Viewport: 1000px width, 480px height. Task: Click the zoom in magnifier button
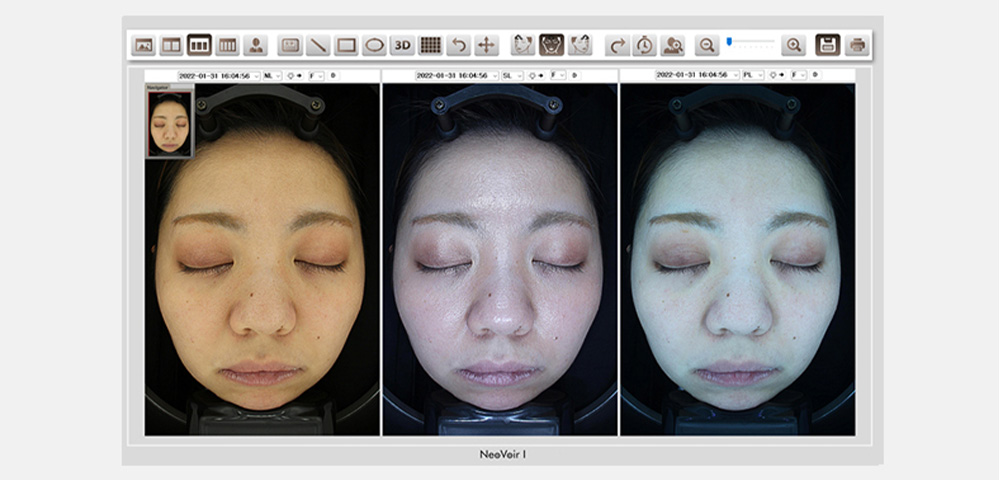793,45
